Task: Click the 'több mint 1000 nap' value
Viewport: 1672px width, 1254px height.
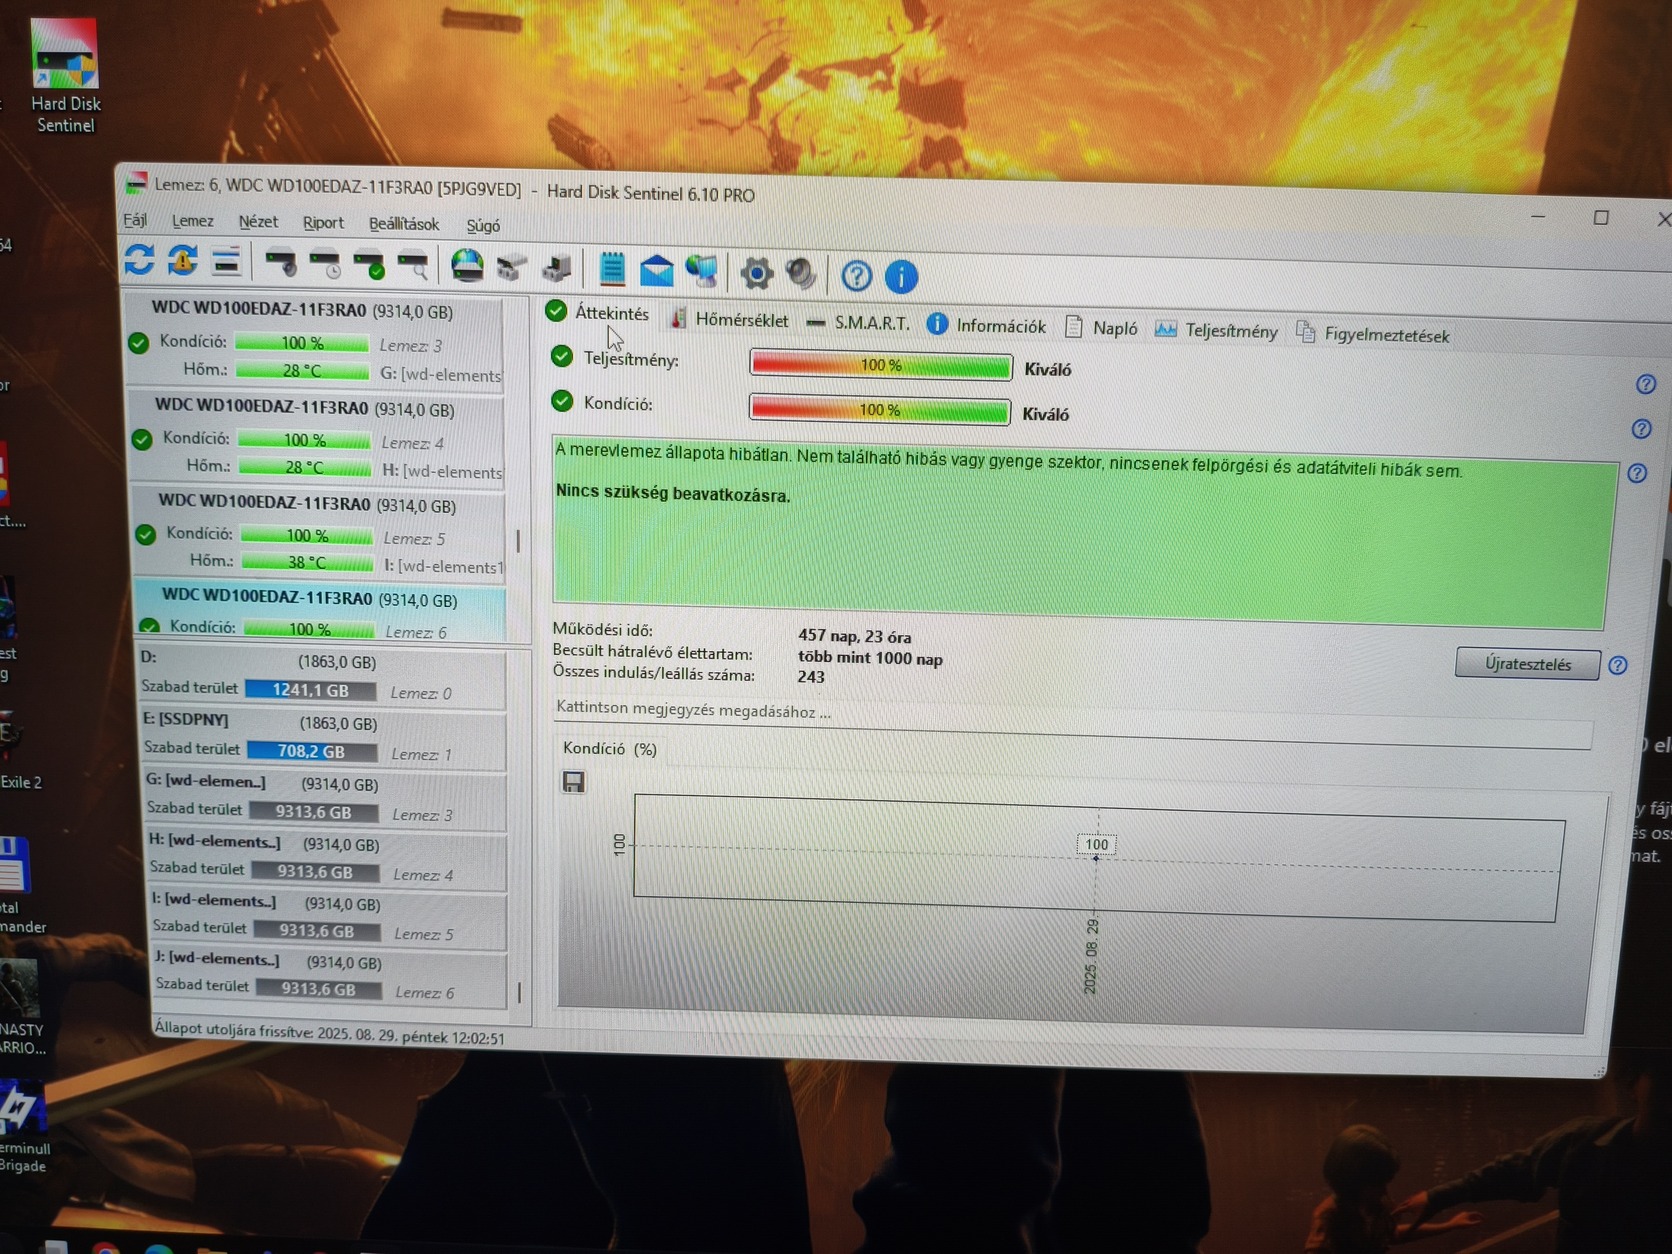Action: click(870, 658)
